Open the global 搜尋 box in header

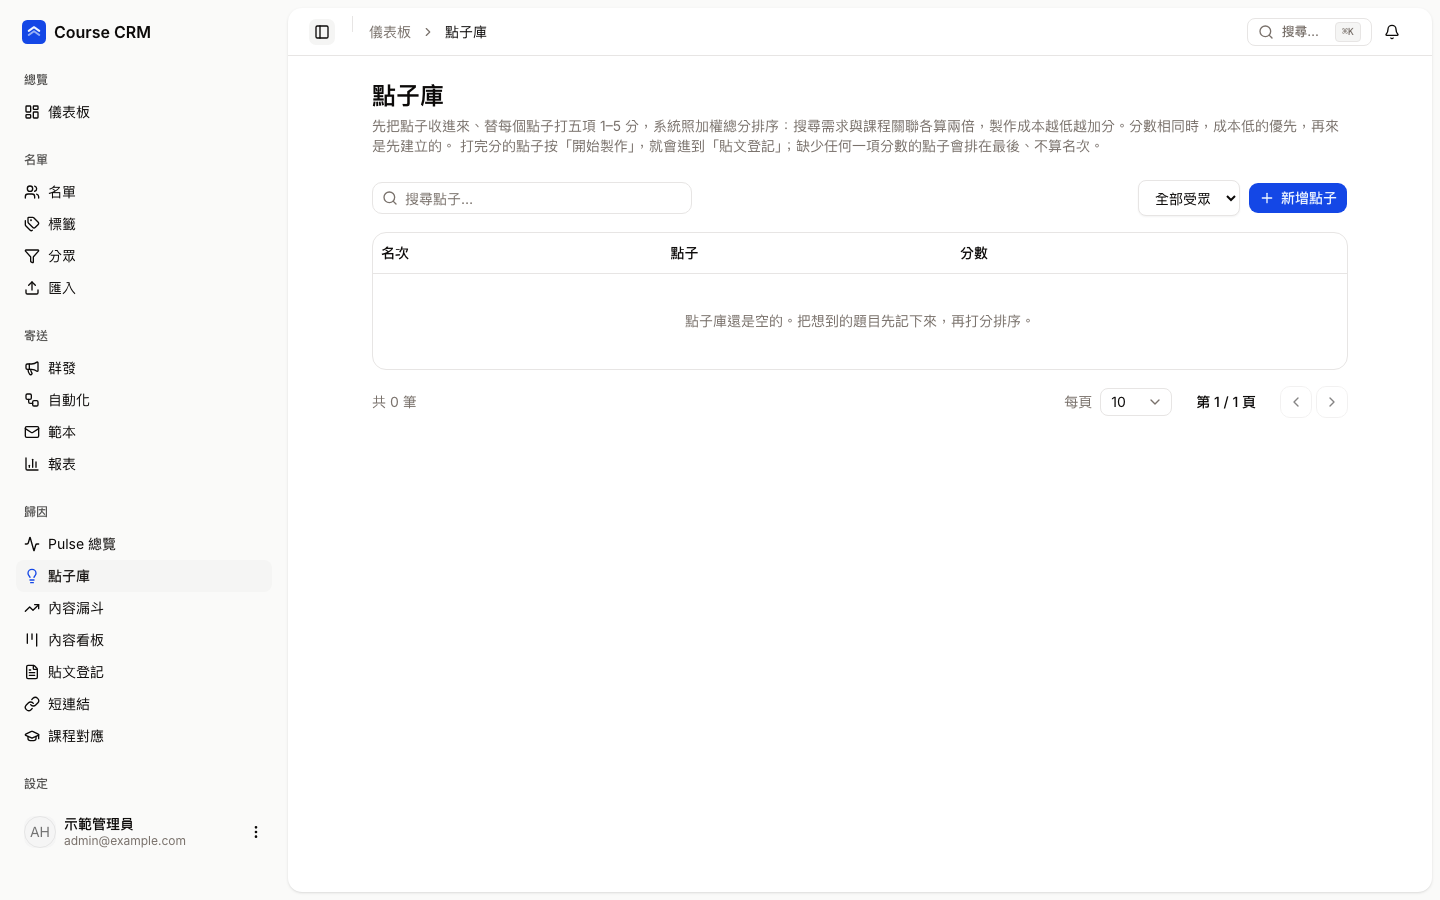(x=1309, y=32)
